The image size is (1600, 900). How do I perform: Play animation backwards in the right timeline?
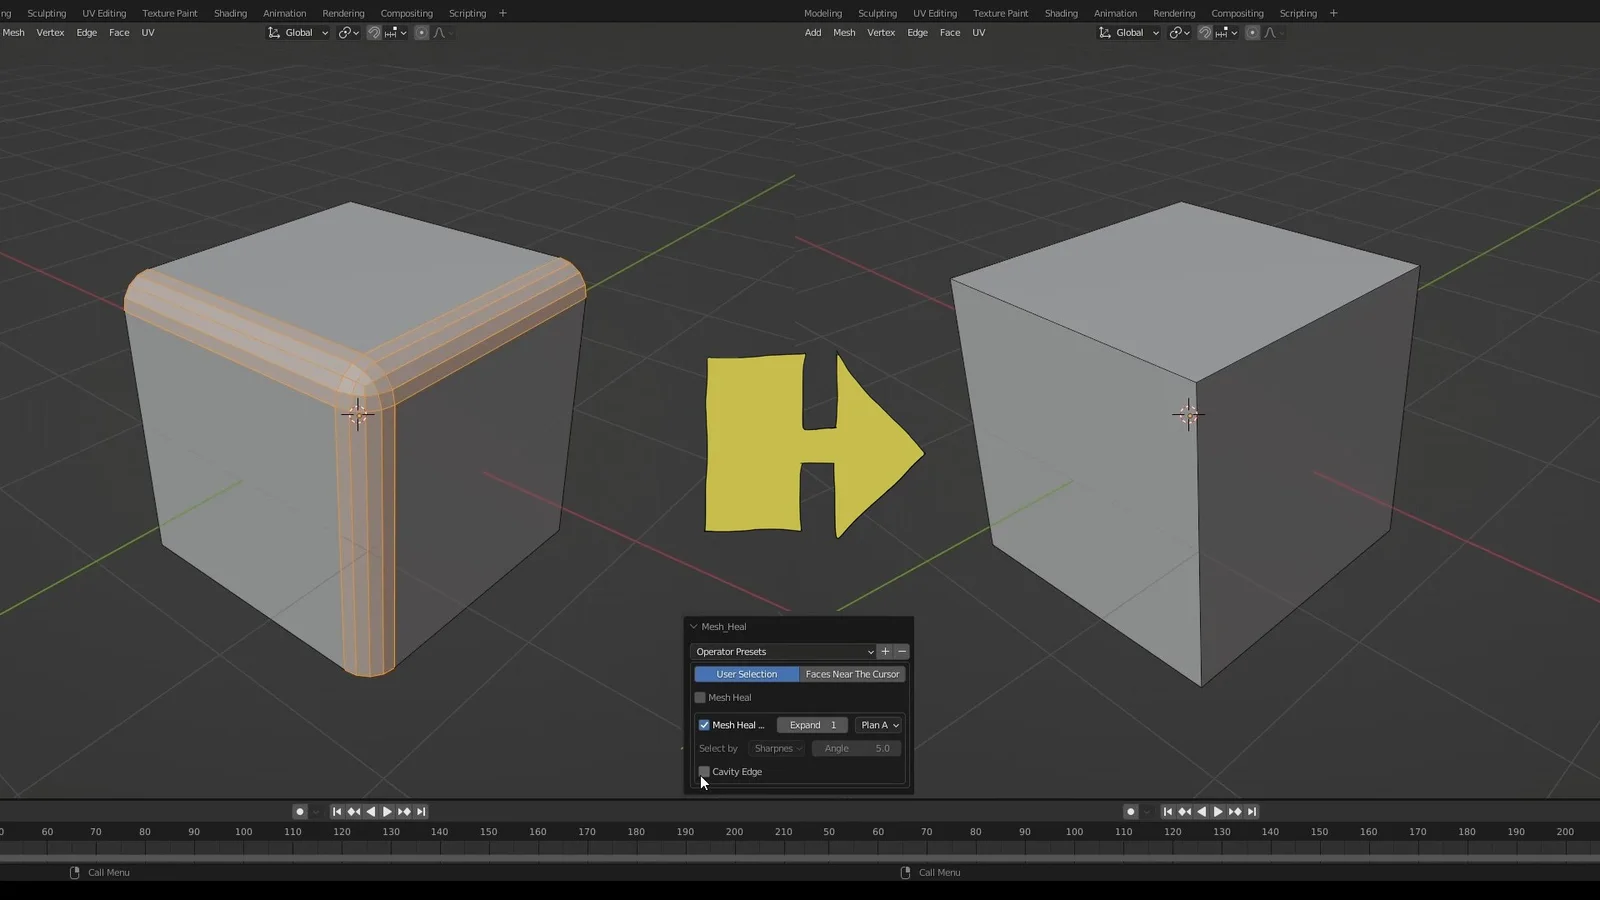coord(1201,812)
